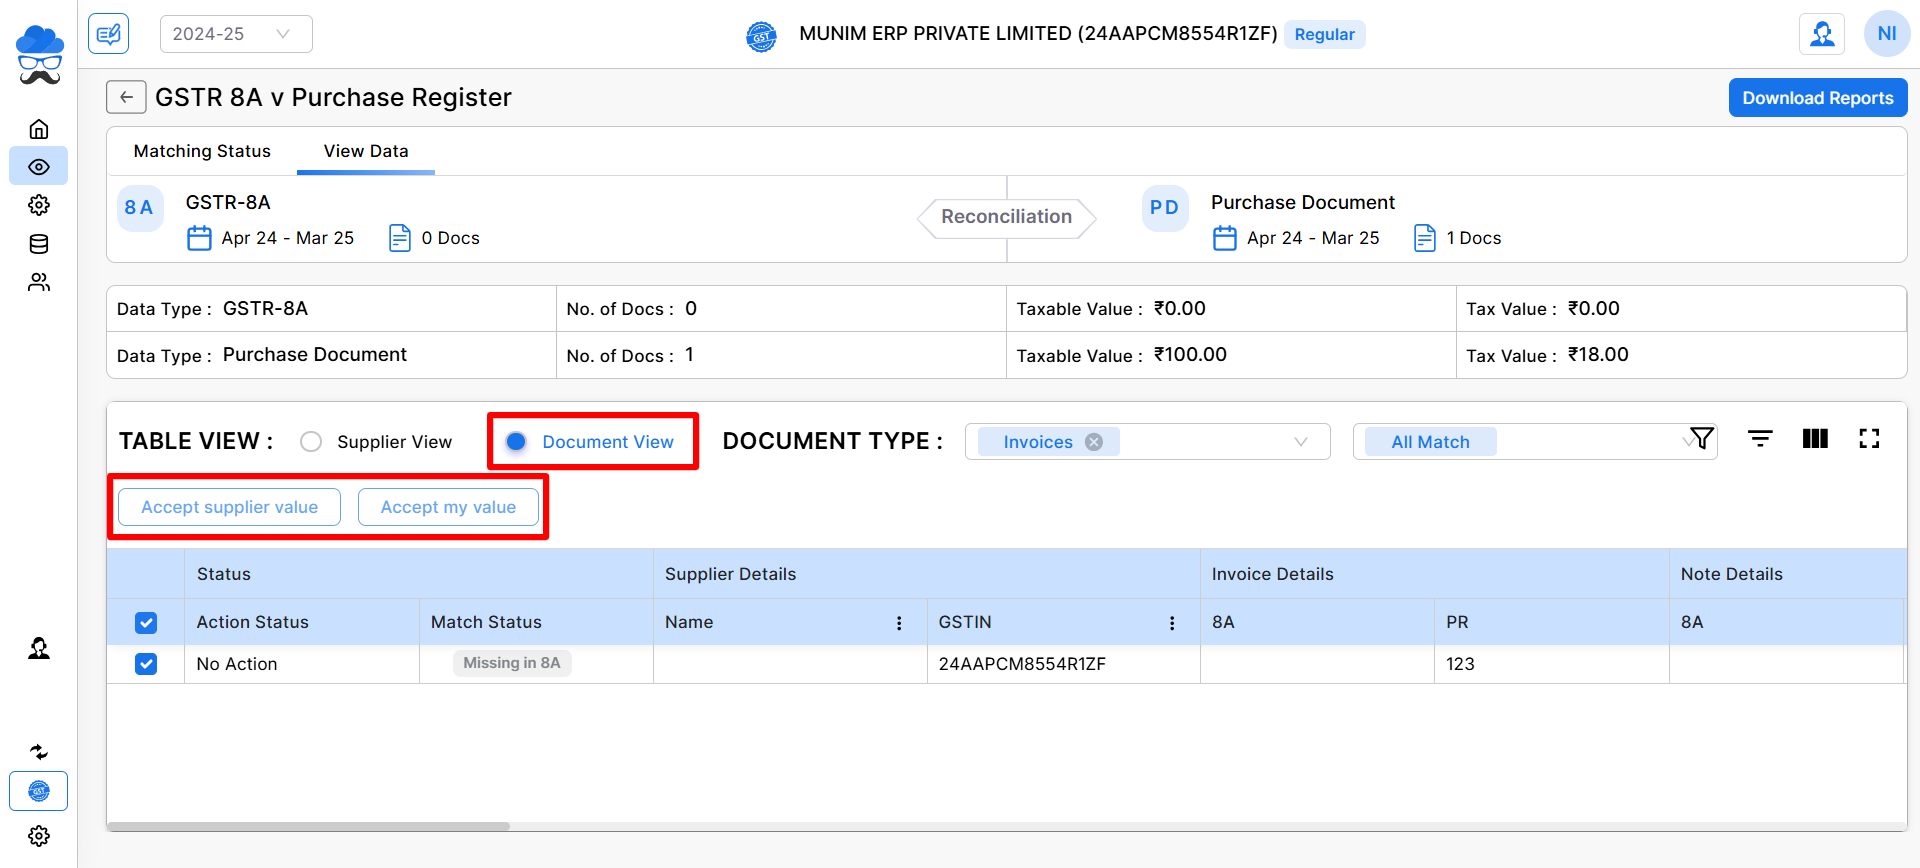Open the database icon in sidebar
Viewport: 1920px width, 868px height.
coord(39,244)
